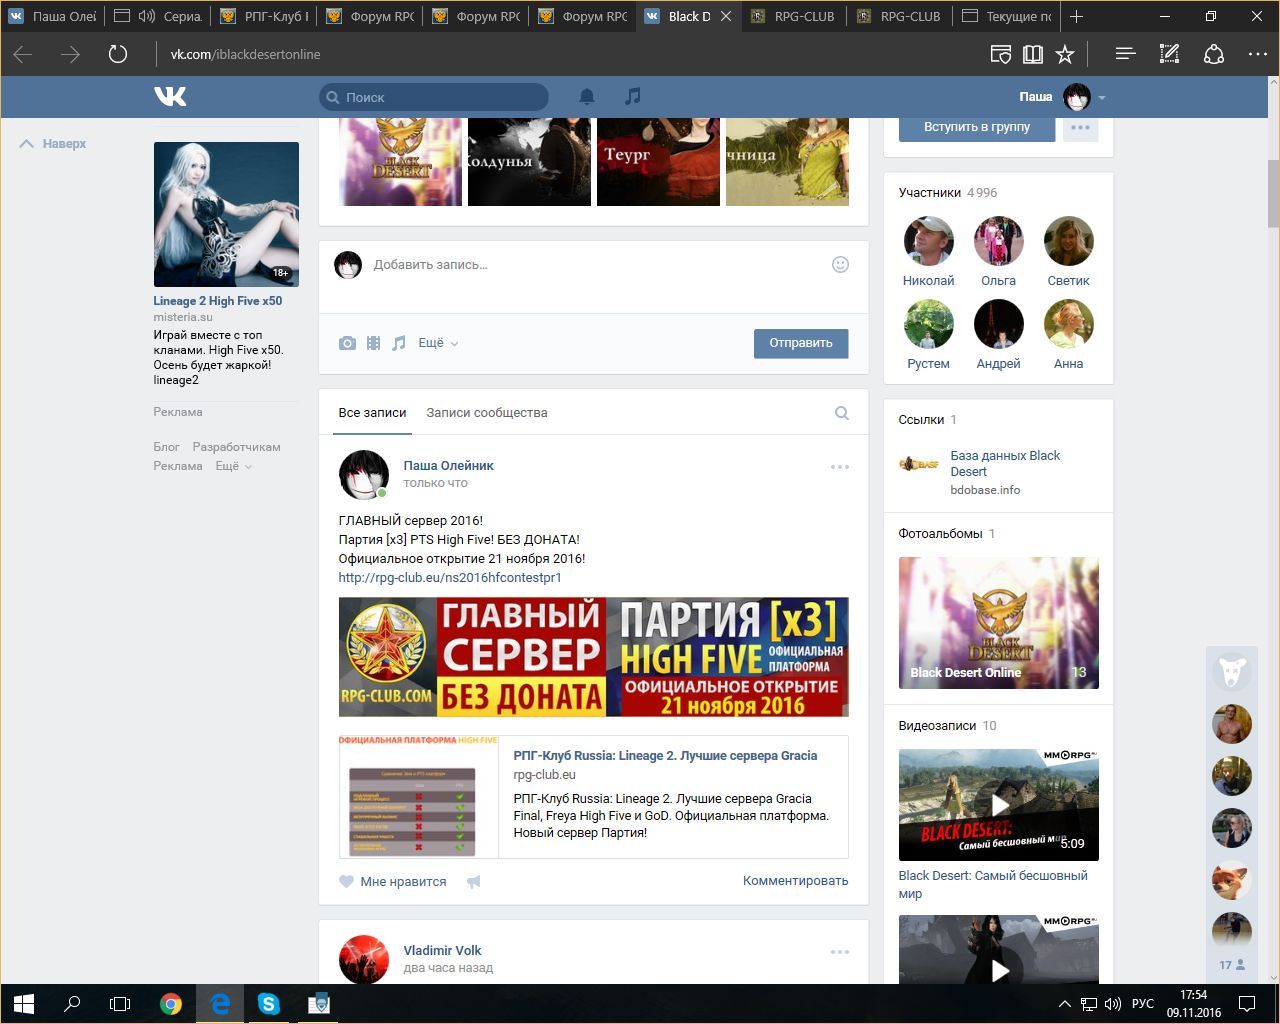Open Edge web note pen icon

point(1169,54)
